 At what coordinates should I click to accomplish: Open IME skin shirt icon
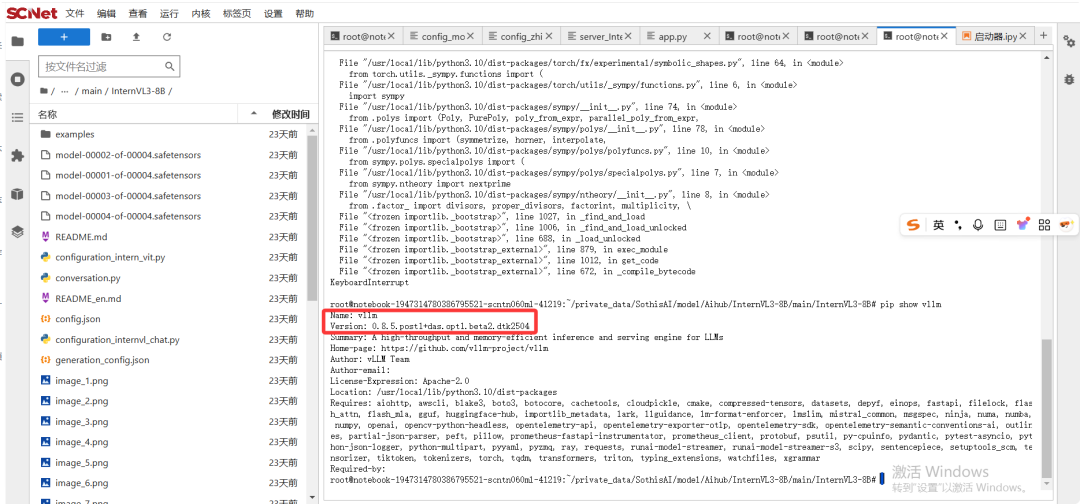(1023, 224)
